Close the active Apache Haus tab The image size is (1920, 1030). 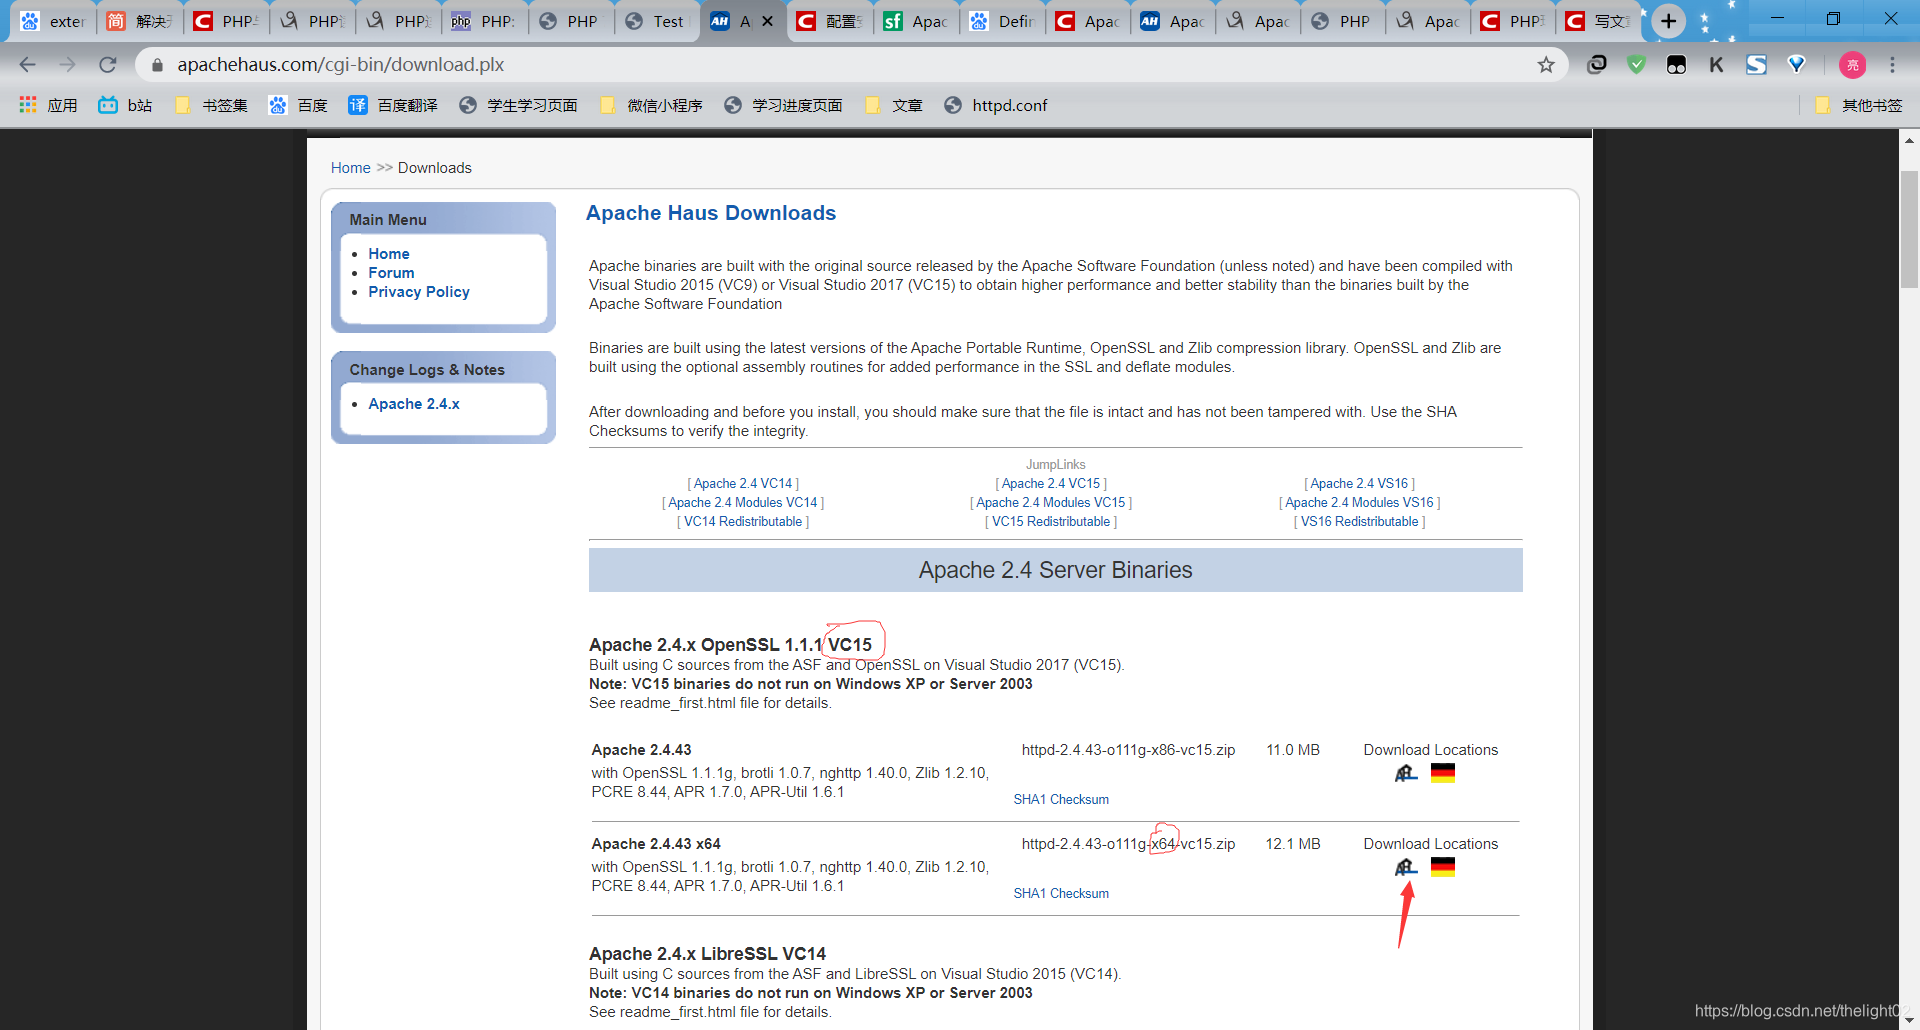[767, 21]
